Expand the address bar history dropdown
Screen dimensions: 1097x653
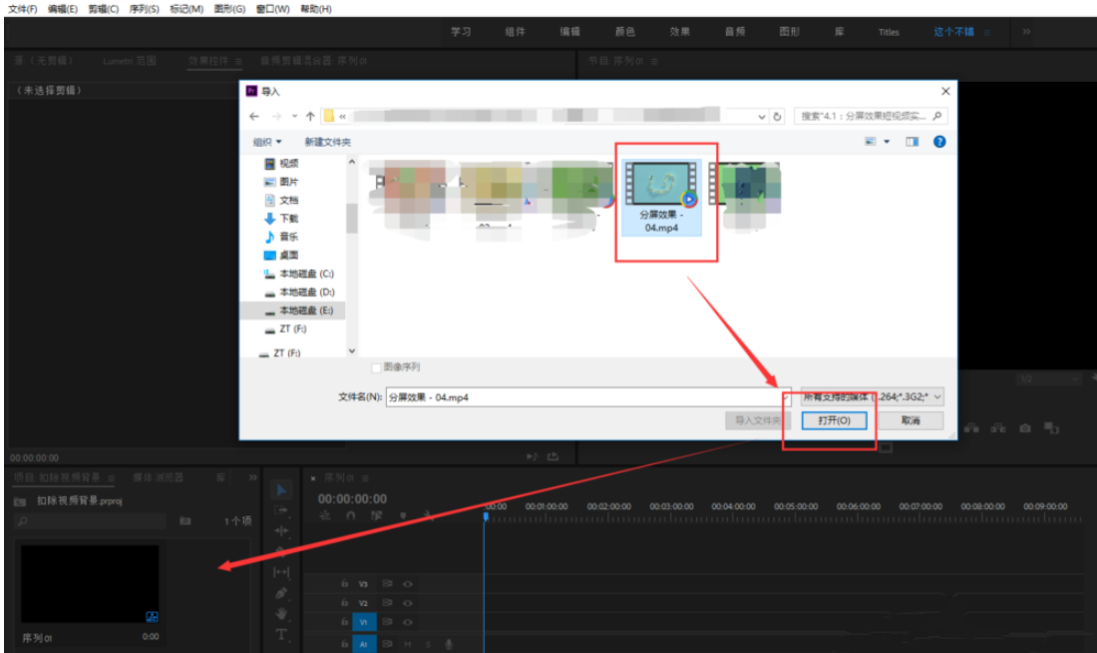[x=761, y=117]
